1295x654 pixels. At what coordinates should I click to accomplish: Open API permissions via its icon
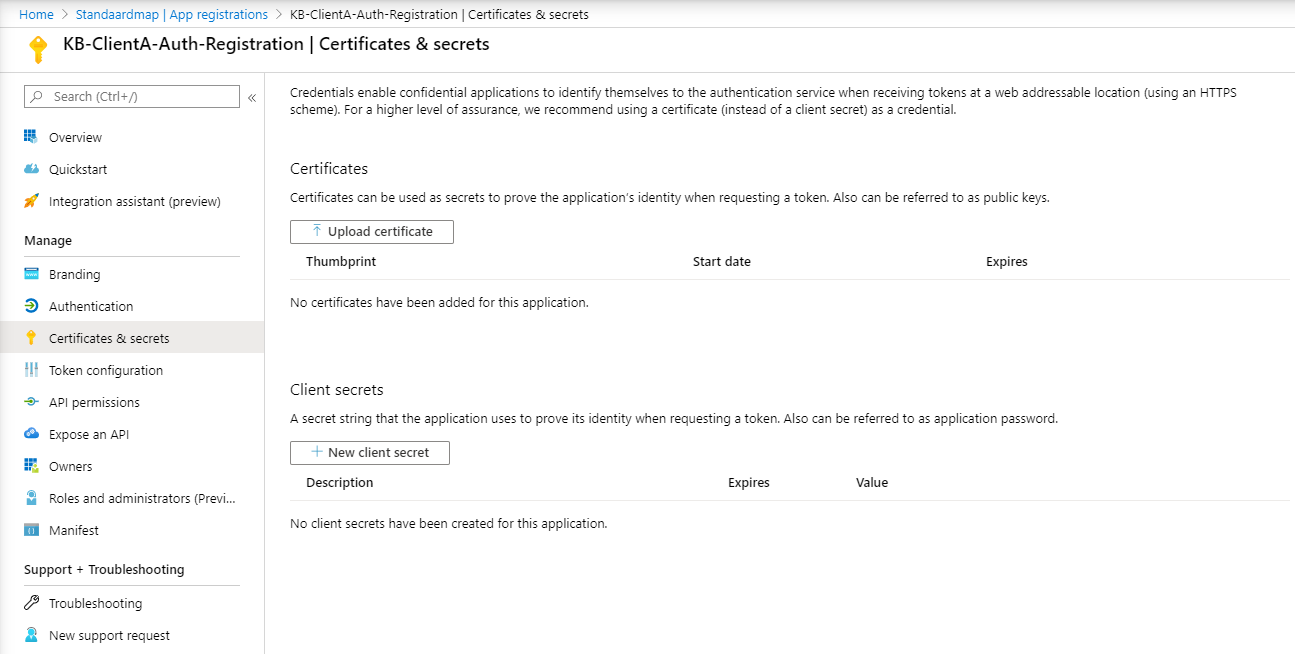(33, 401)
